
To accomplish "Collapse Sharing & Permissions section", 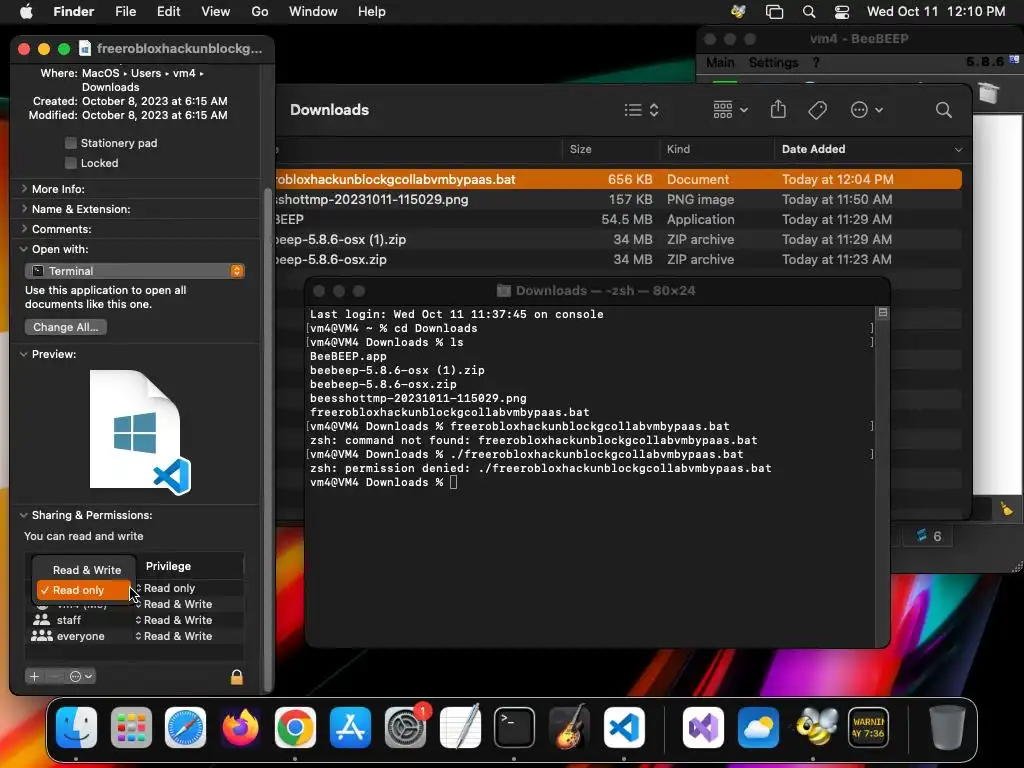I will click(x=24, y=515).
